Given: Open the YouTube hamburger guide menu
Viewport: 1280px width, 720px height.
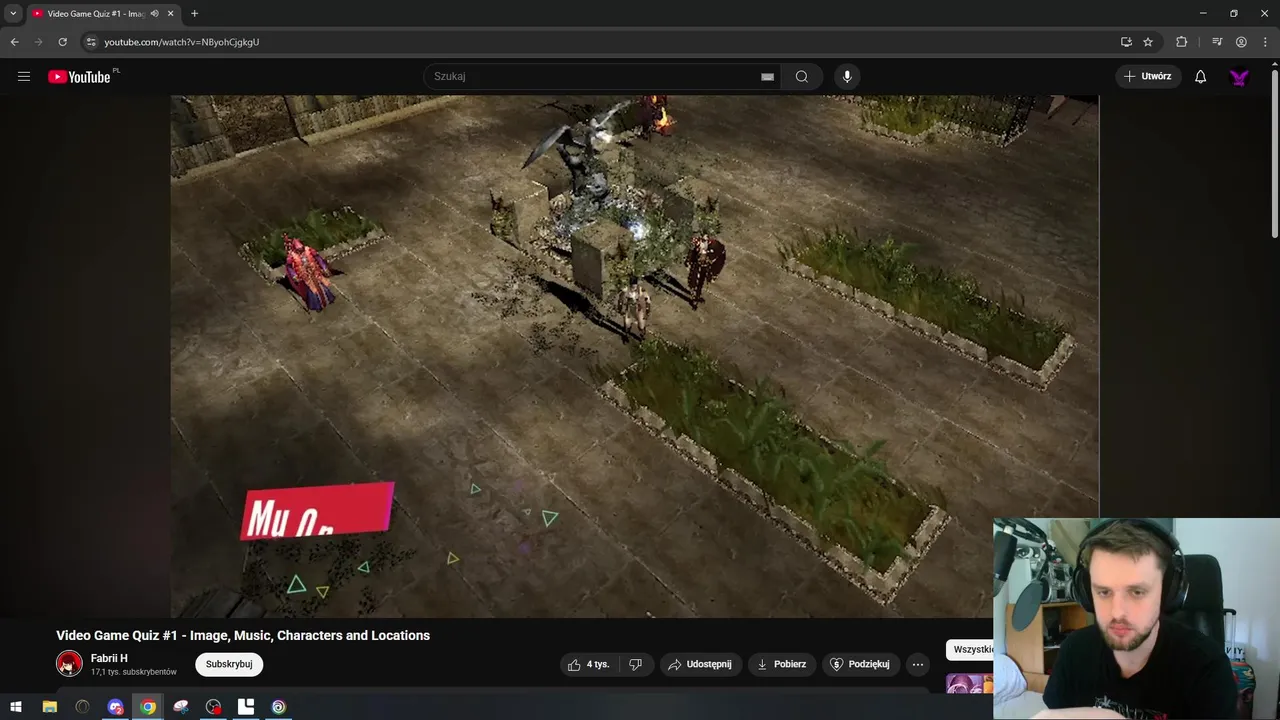Looking at the screenshot, I should click(x=24, y=76).
